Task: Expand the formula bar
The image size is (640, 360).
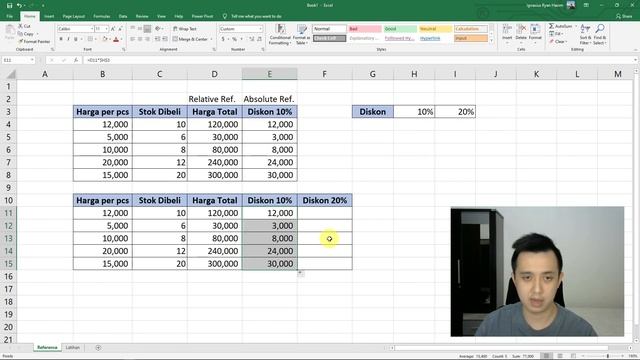Action: point(636,60)
